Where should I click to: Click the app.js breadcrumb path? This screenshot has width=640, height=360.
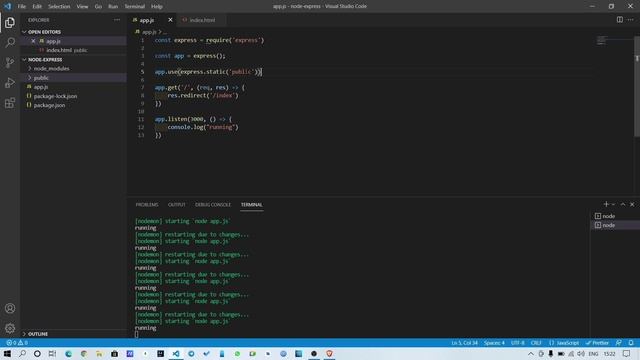[149, 31]
